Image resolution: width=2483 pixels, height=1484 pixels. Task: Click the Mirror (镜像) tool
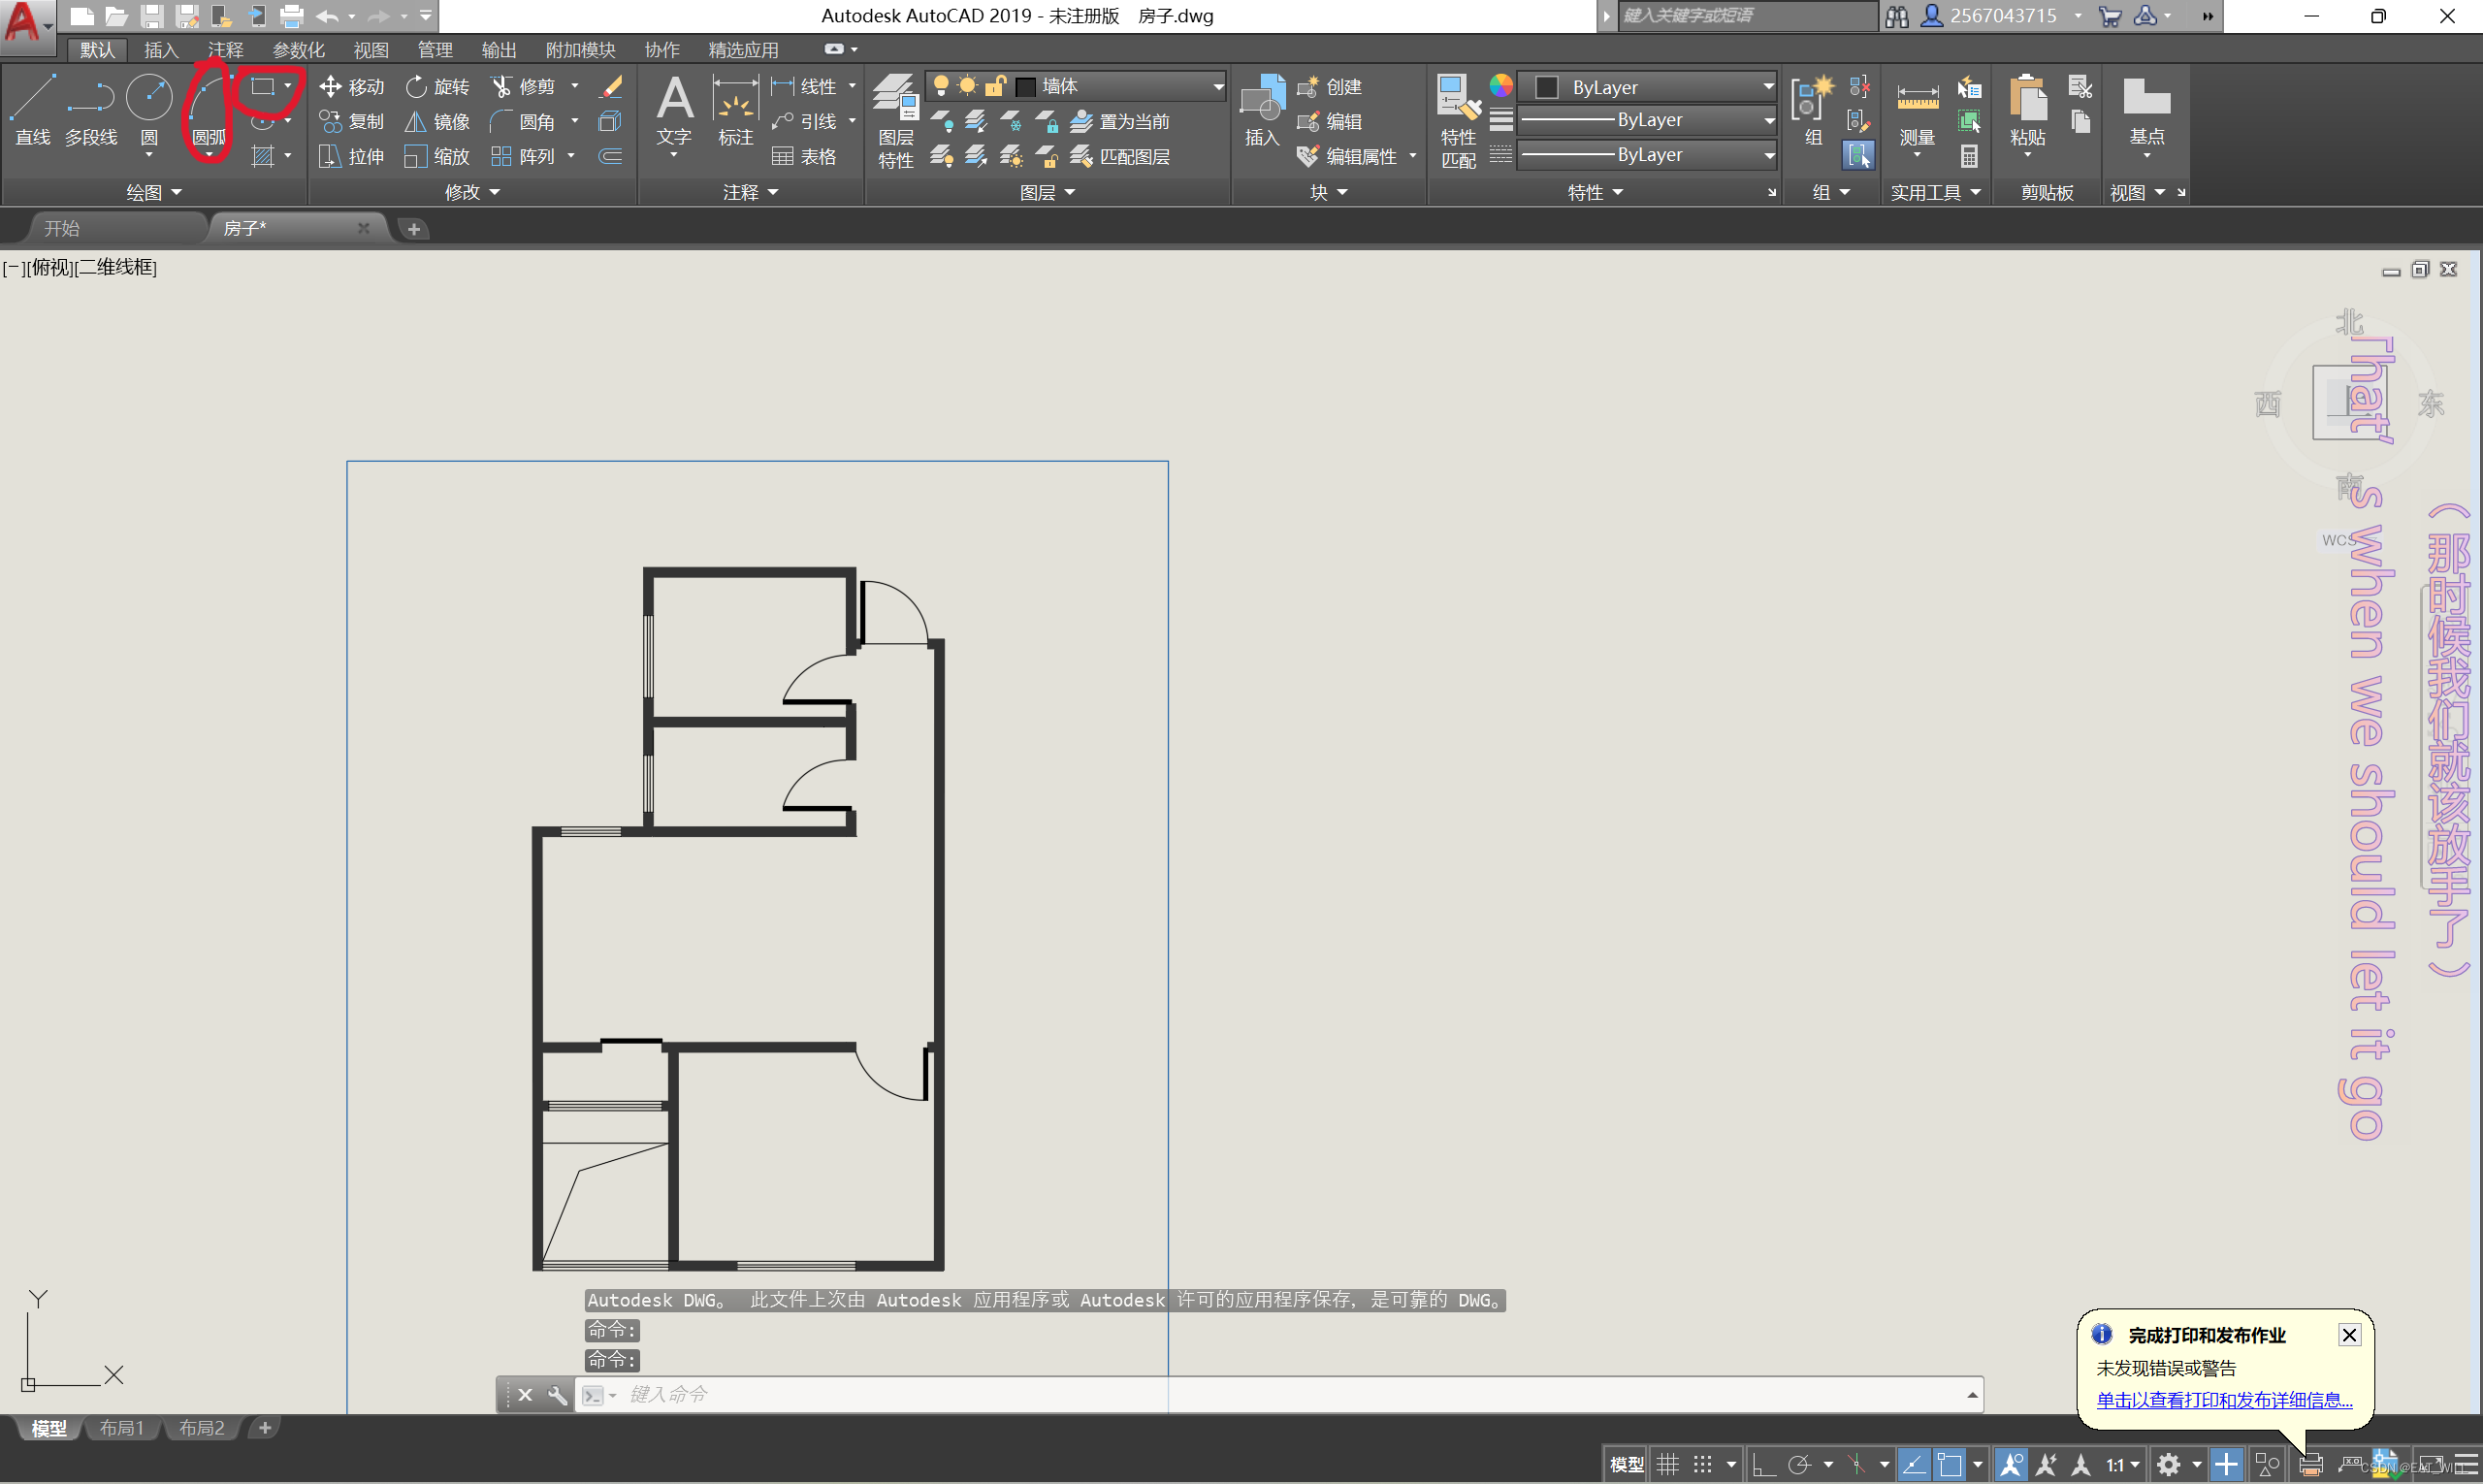pyautogui.click(x=437, y=122)
